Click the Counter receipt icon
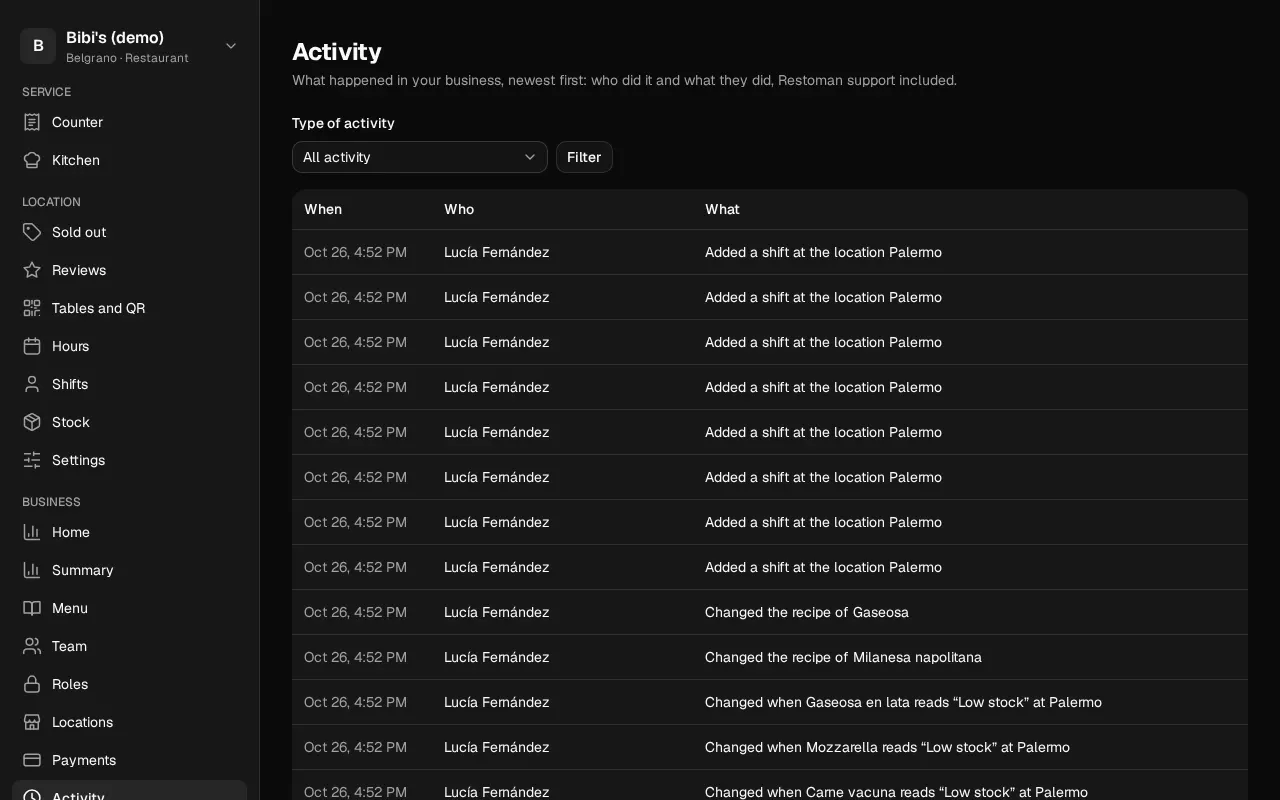Image resolution: width=1280 pixels, height=800 pixels. click(x=32, y=122)
